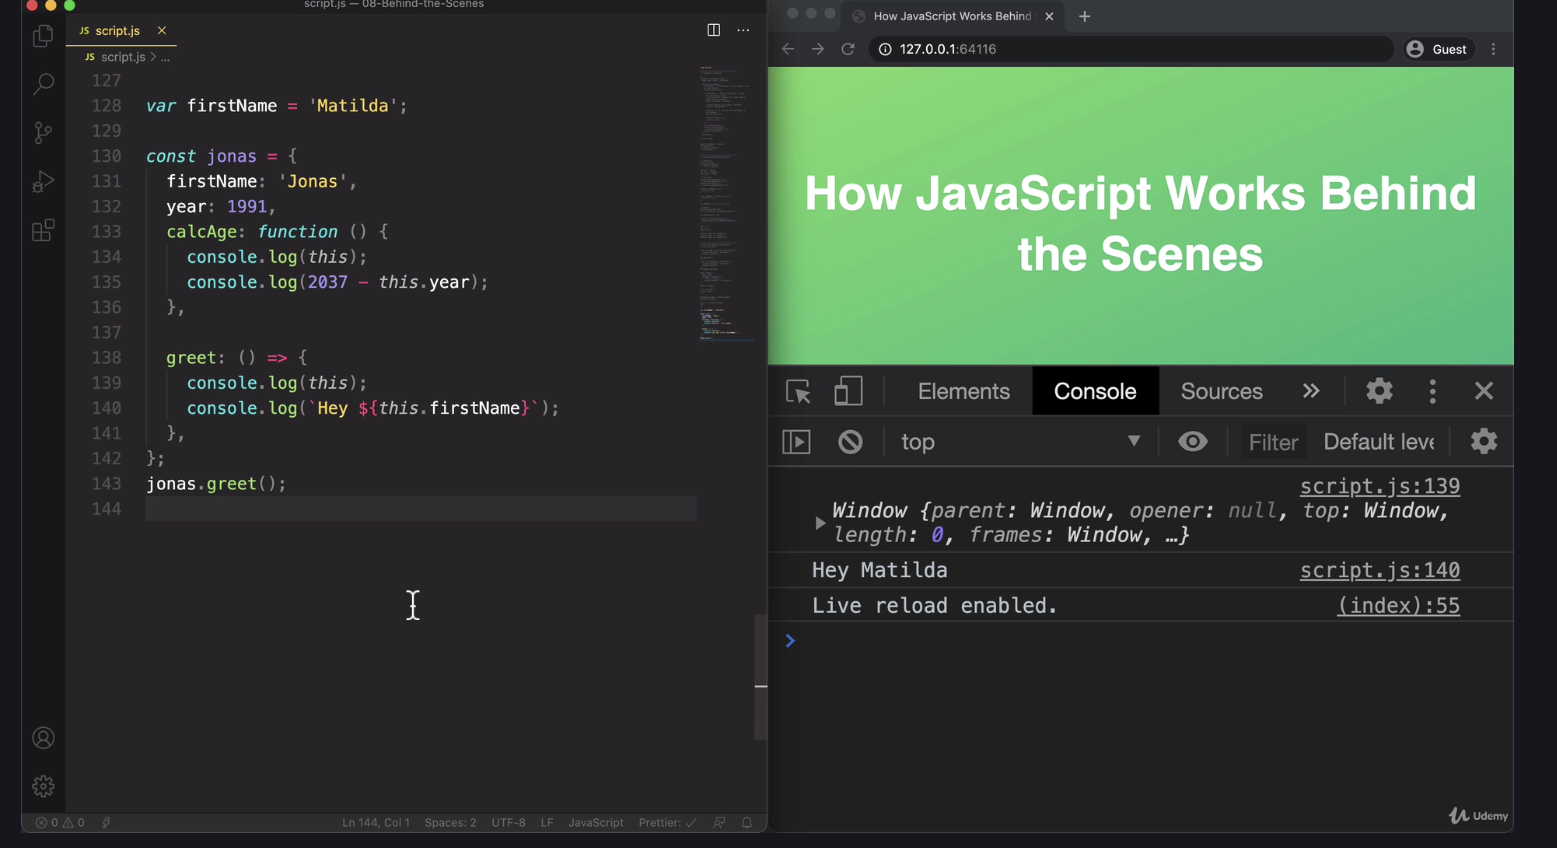Viewport: 1557px width, 848px height.
Task: Open the script.js:139 source link
Action: point(1379,486)
